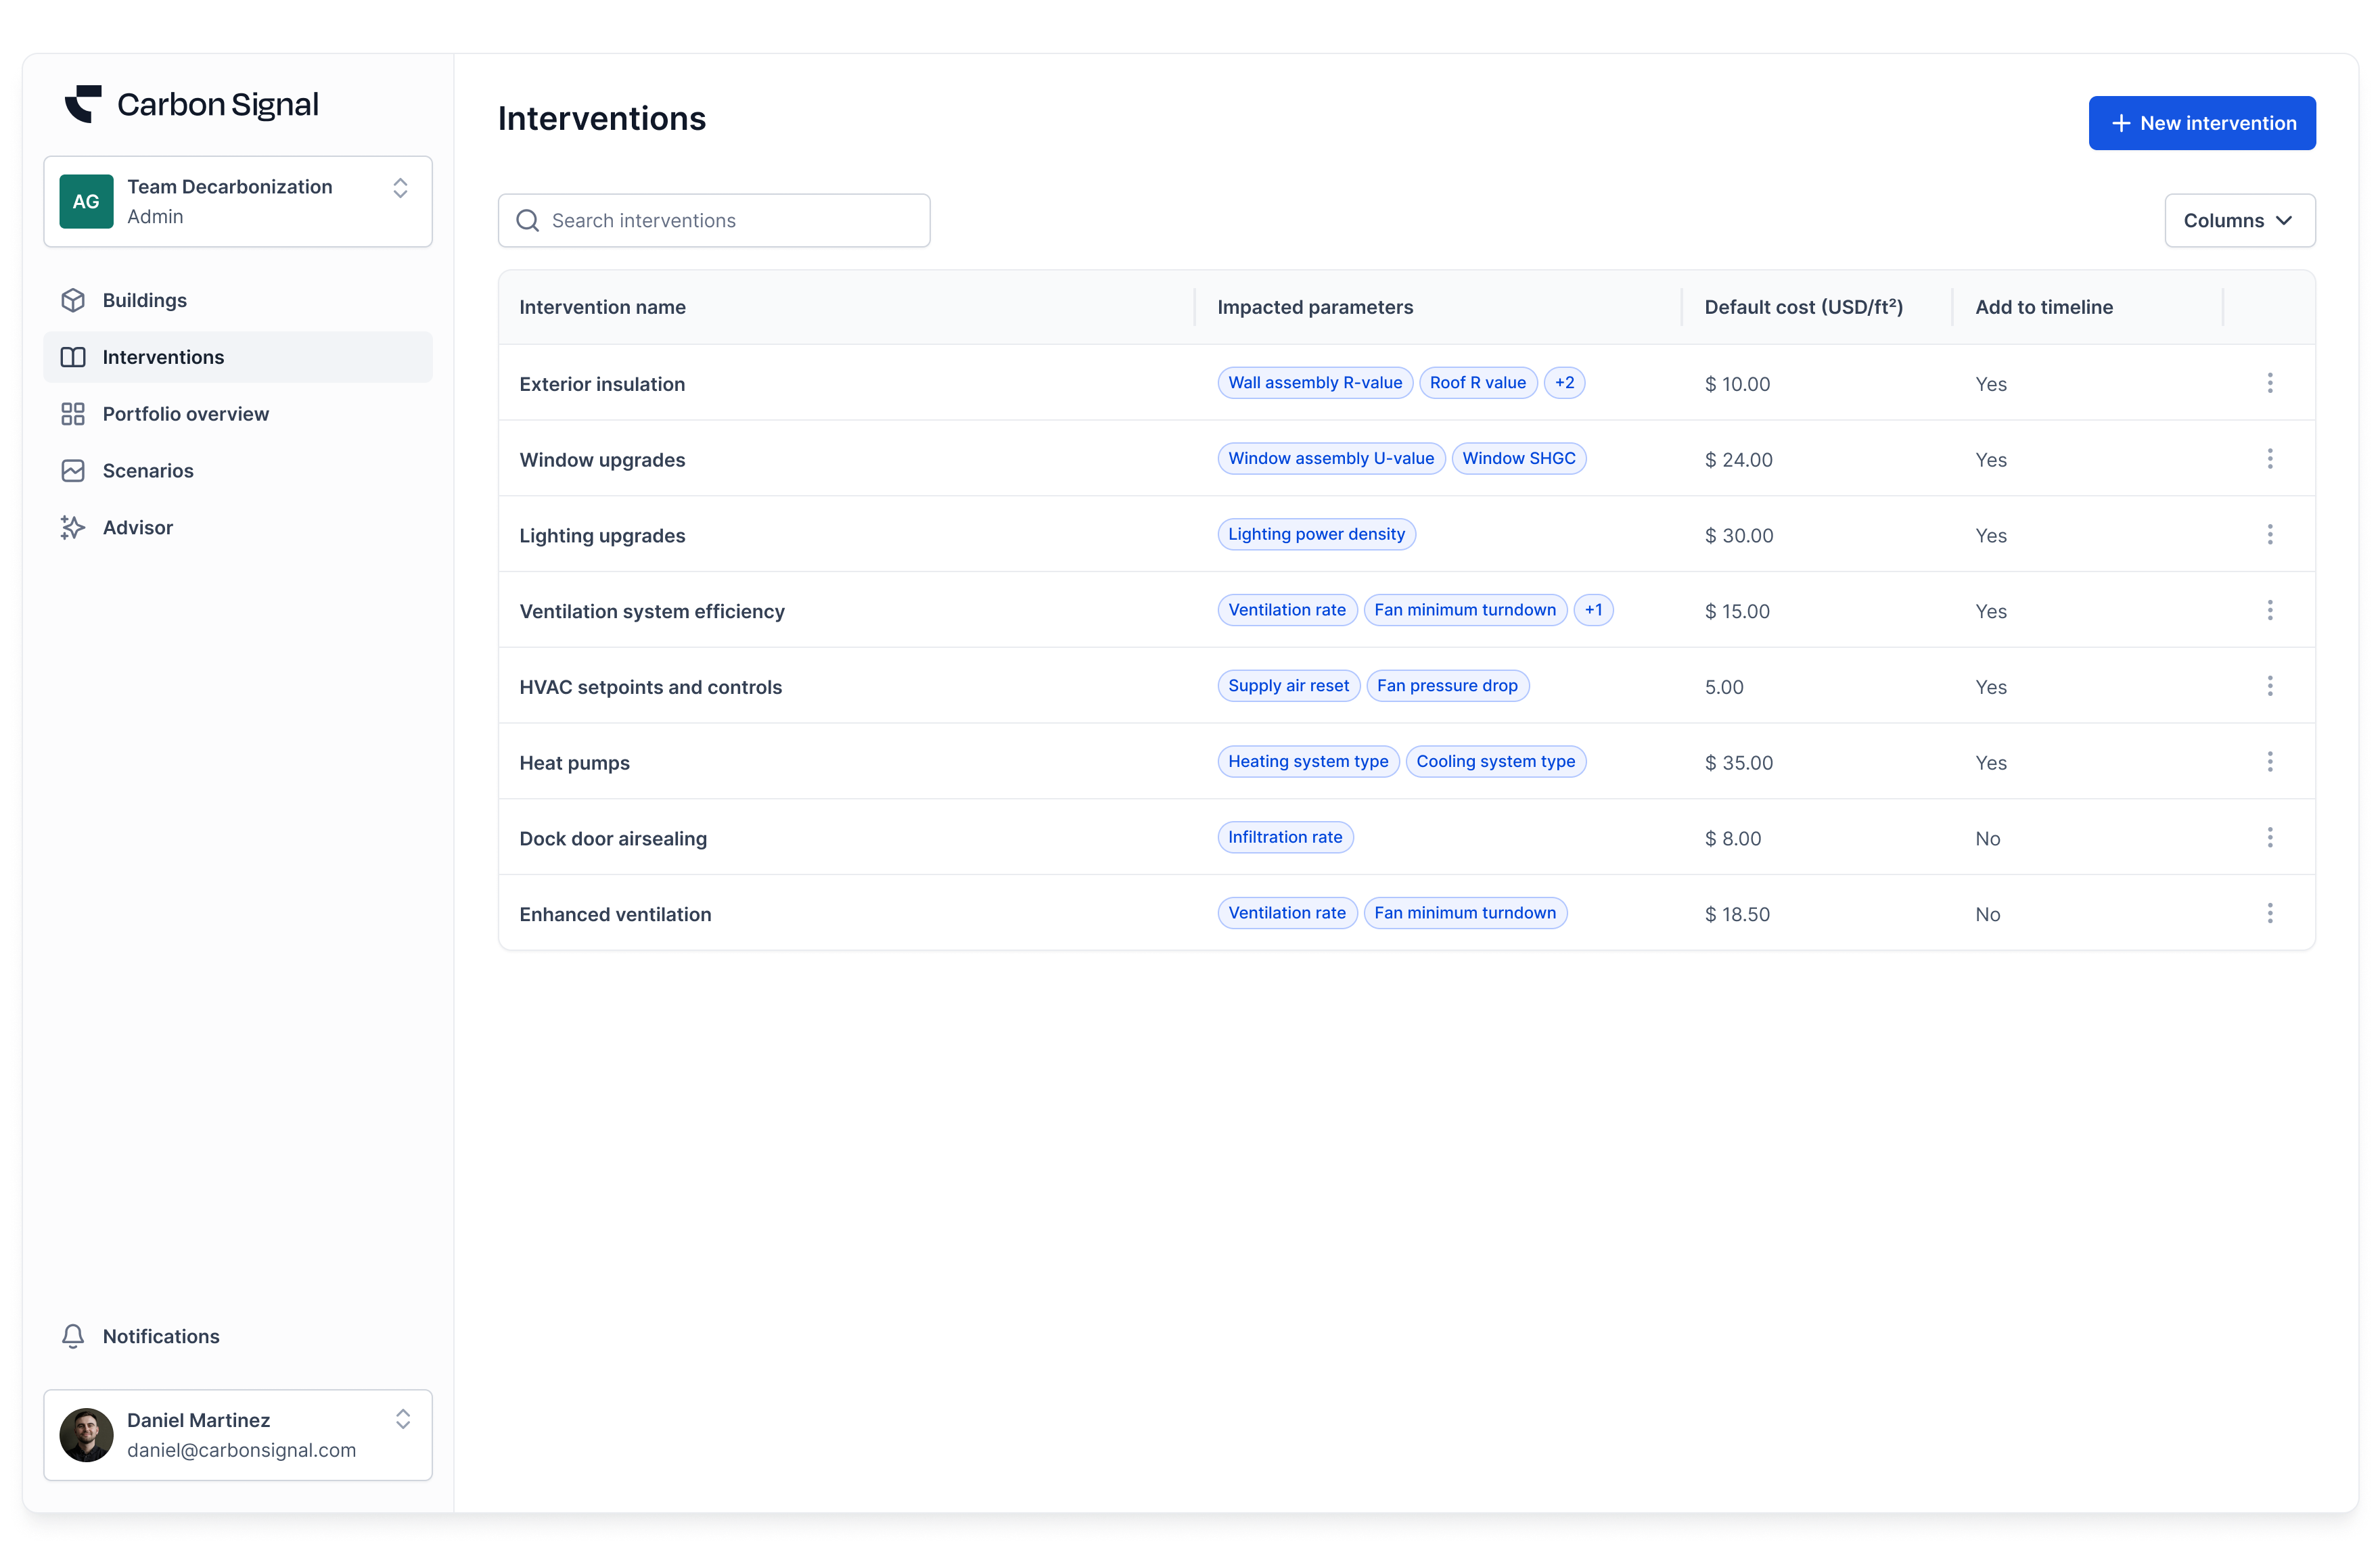
Task: Click the Portfolio overview grid icon
Action: point(73,414)
